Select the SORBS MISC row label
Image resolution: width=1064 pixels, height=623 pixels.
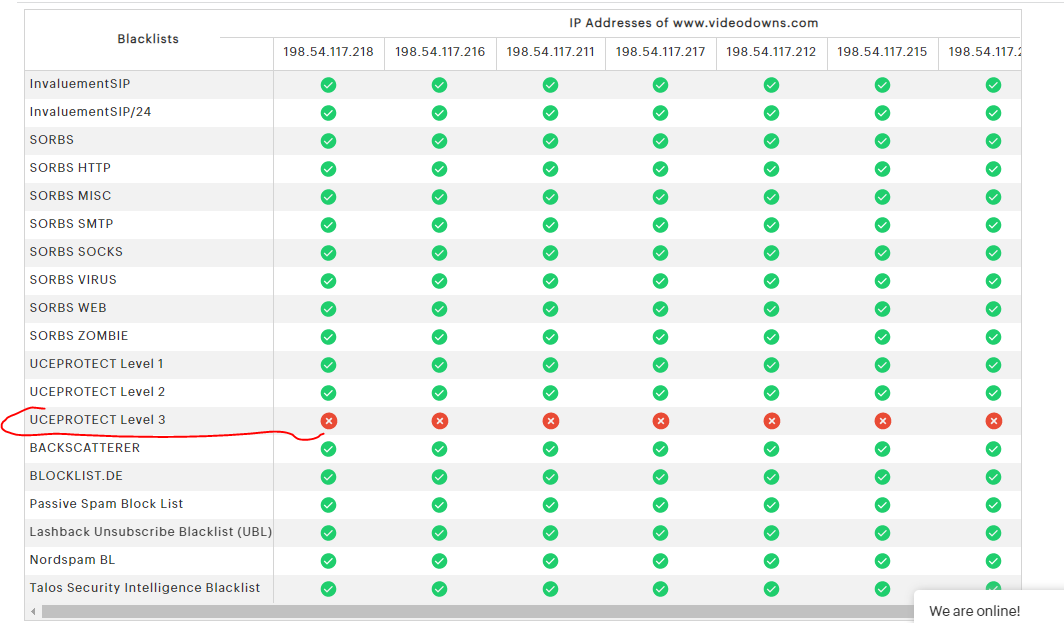click(x=71, y=195)
